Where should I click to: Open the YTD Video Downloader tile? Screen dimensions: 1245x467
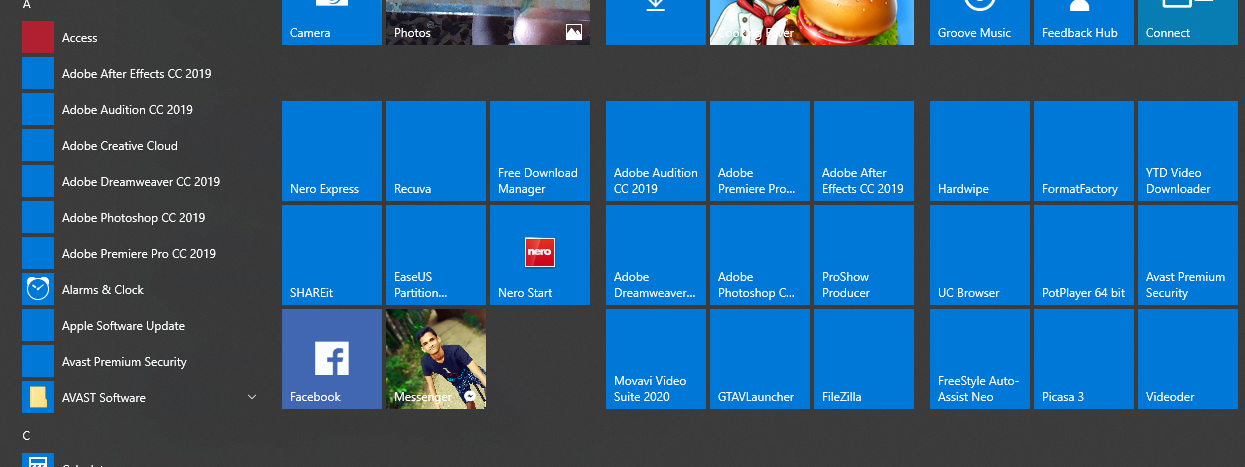pyautogui.click(x=1188, y=151)
